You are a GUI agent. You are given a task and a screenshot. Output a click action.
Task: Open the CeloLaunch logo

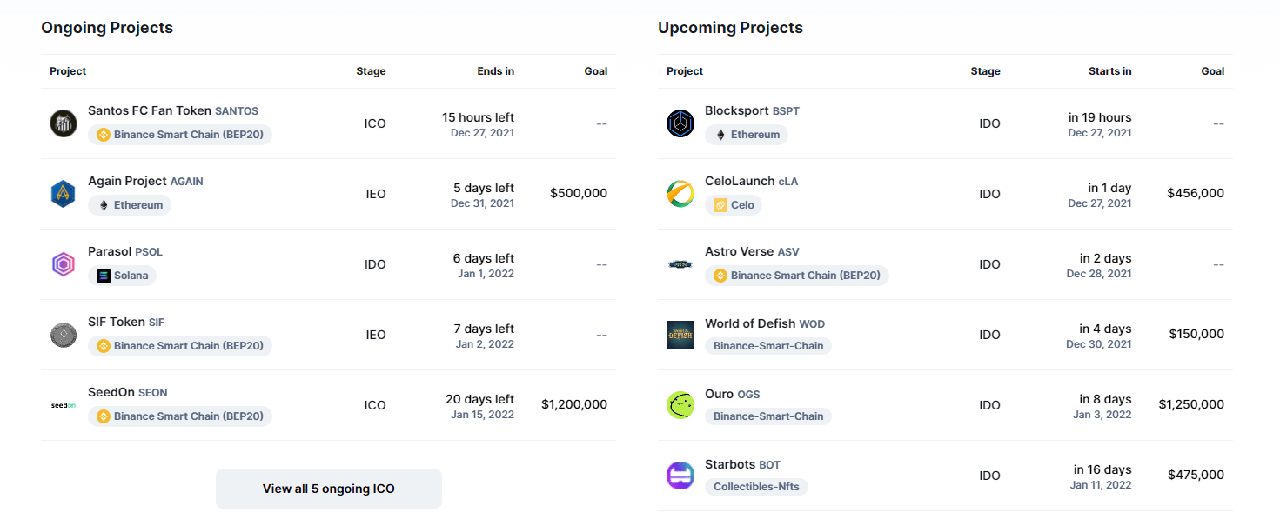680,194
